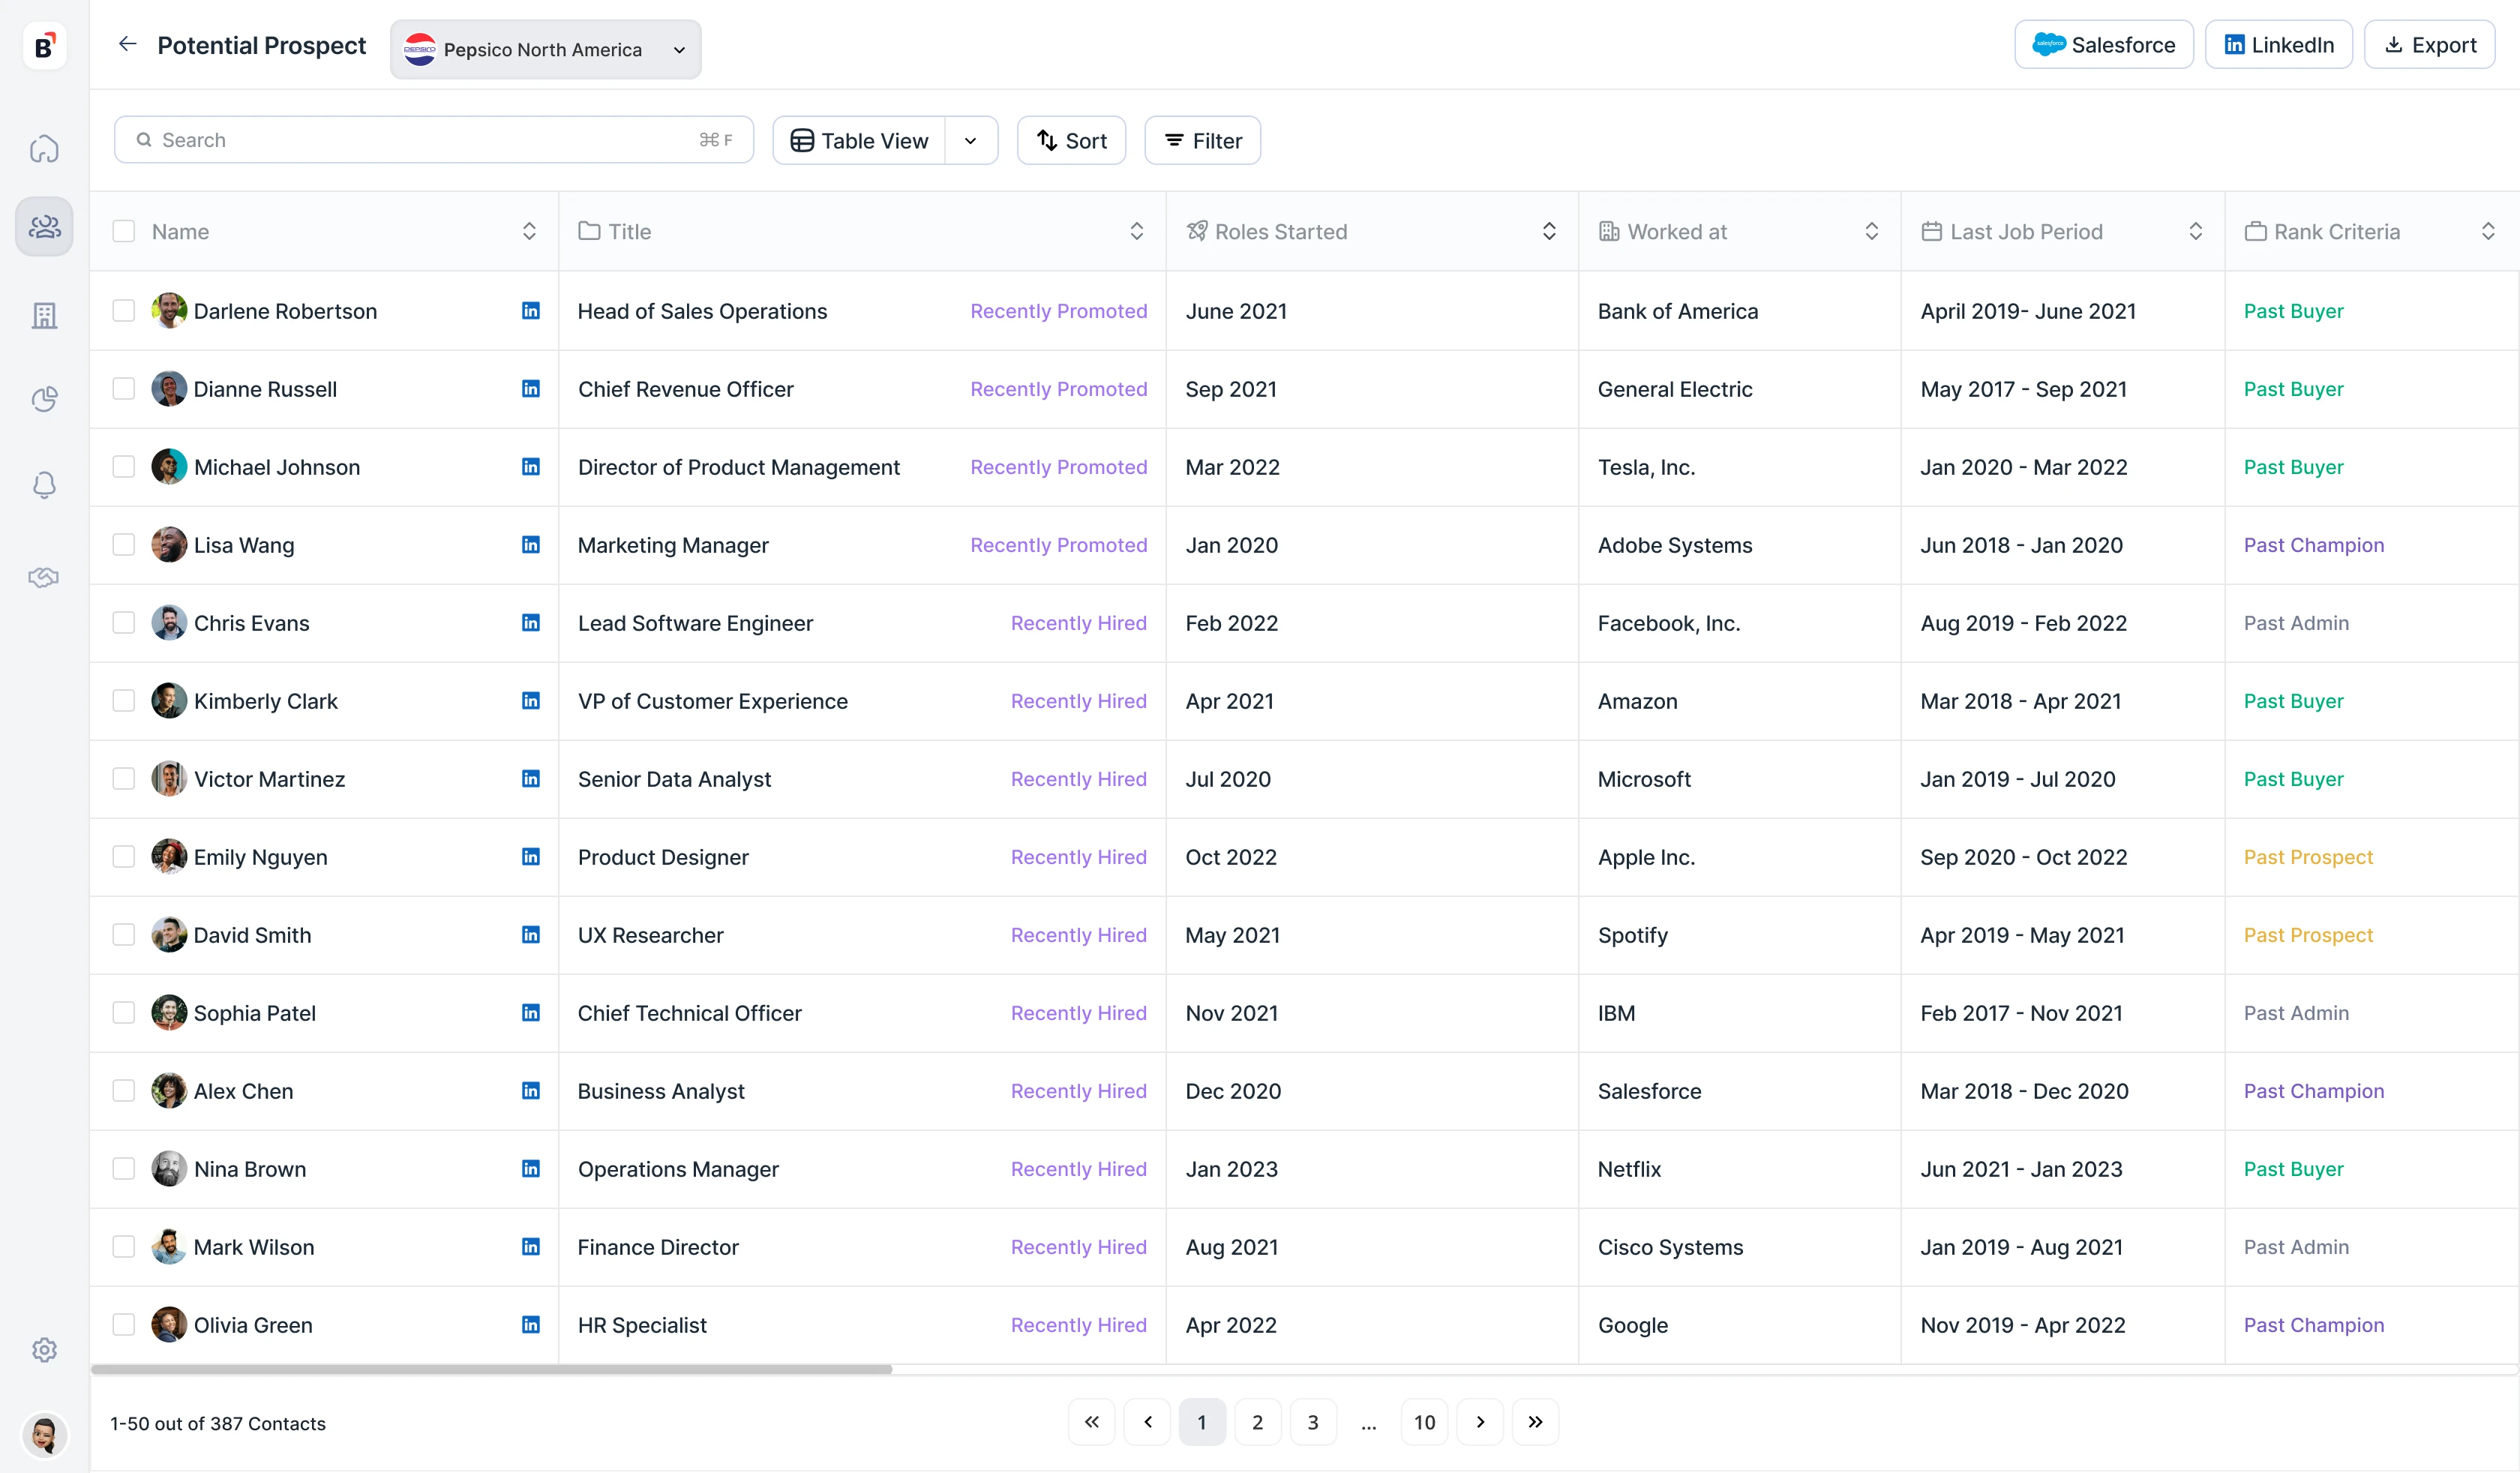Open the Table View dropdown arrow
Image resolution: width=2520 pixels, height=1473 pixels.
[x=970, y=141]
